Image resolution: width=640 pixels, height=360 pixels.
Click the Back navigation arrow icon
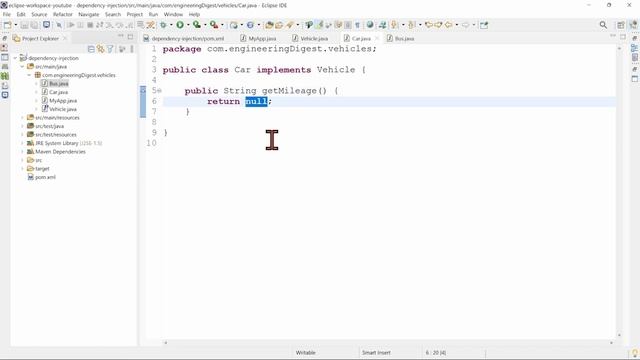pyautogui.click(x=449, y=25)
